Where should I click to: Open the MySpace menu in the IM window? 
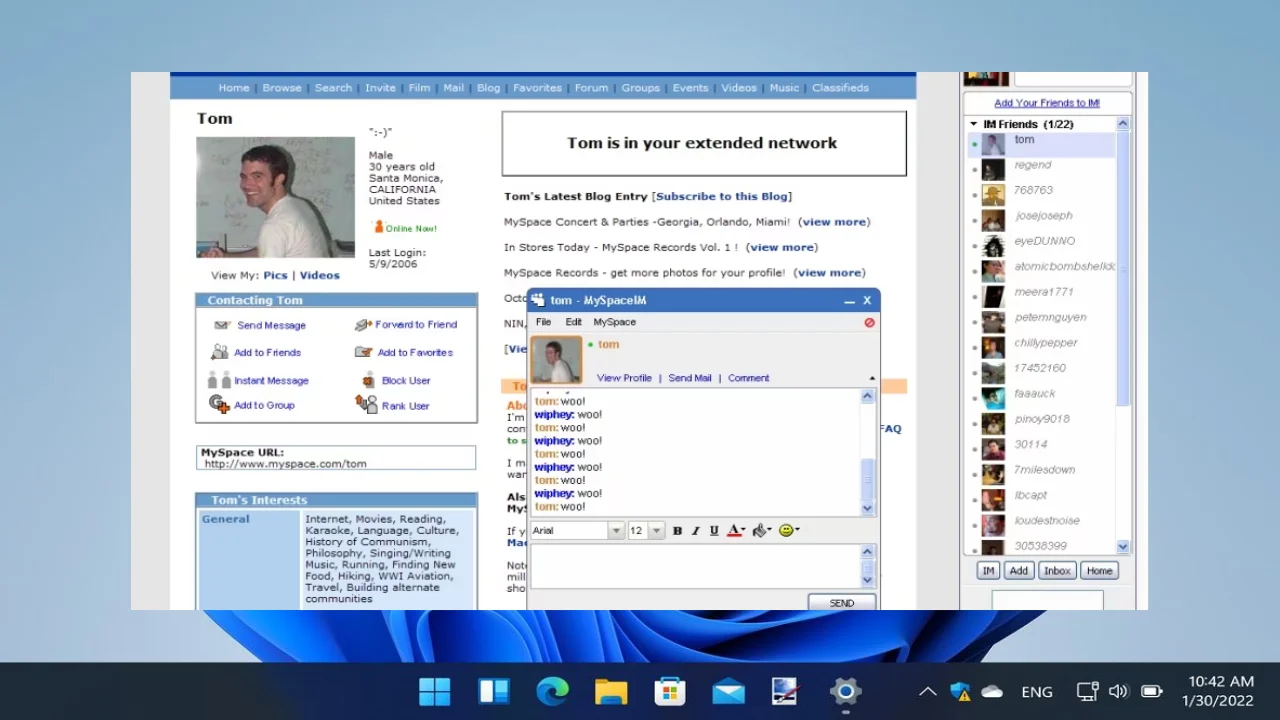(x=614, y=322)
